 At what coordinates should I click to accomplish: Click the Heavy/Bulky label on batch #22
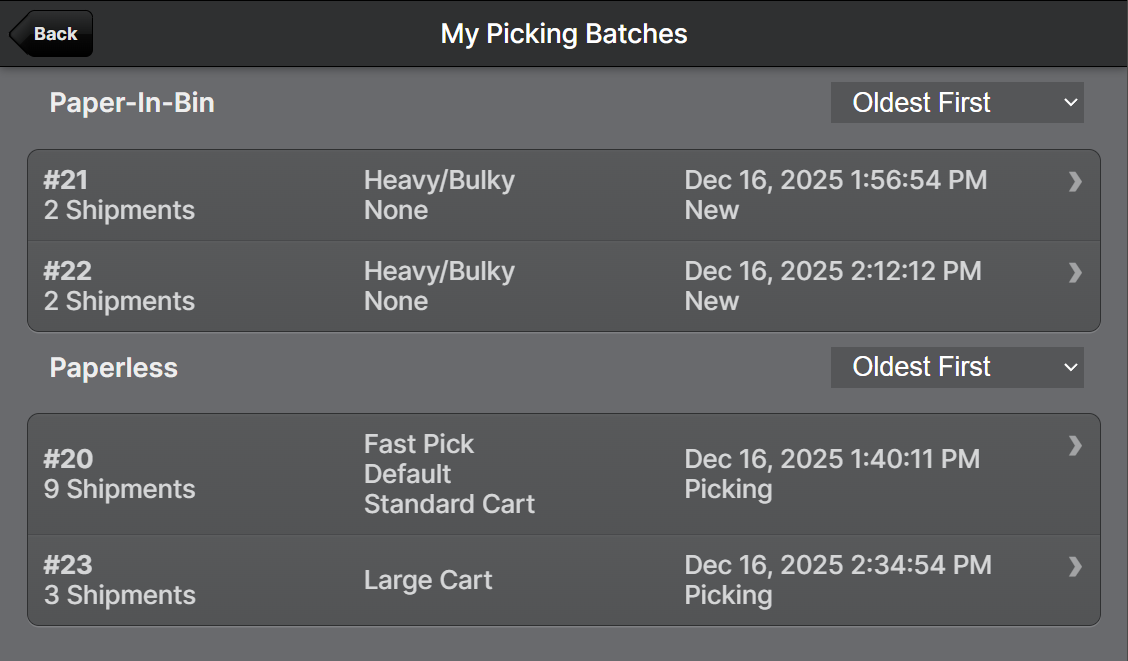pos(439,272)
